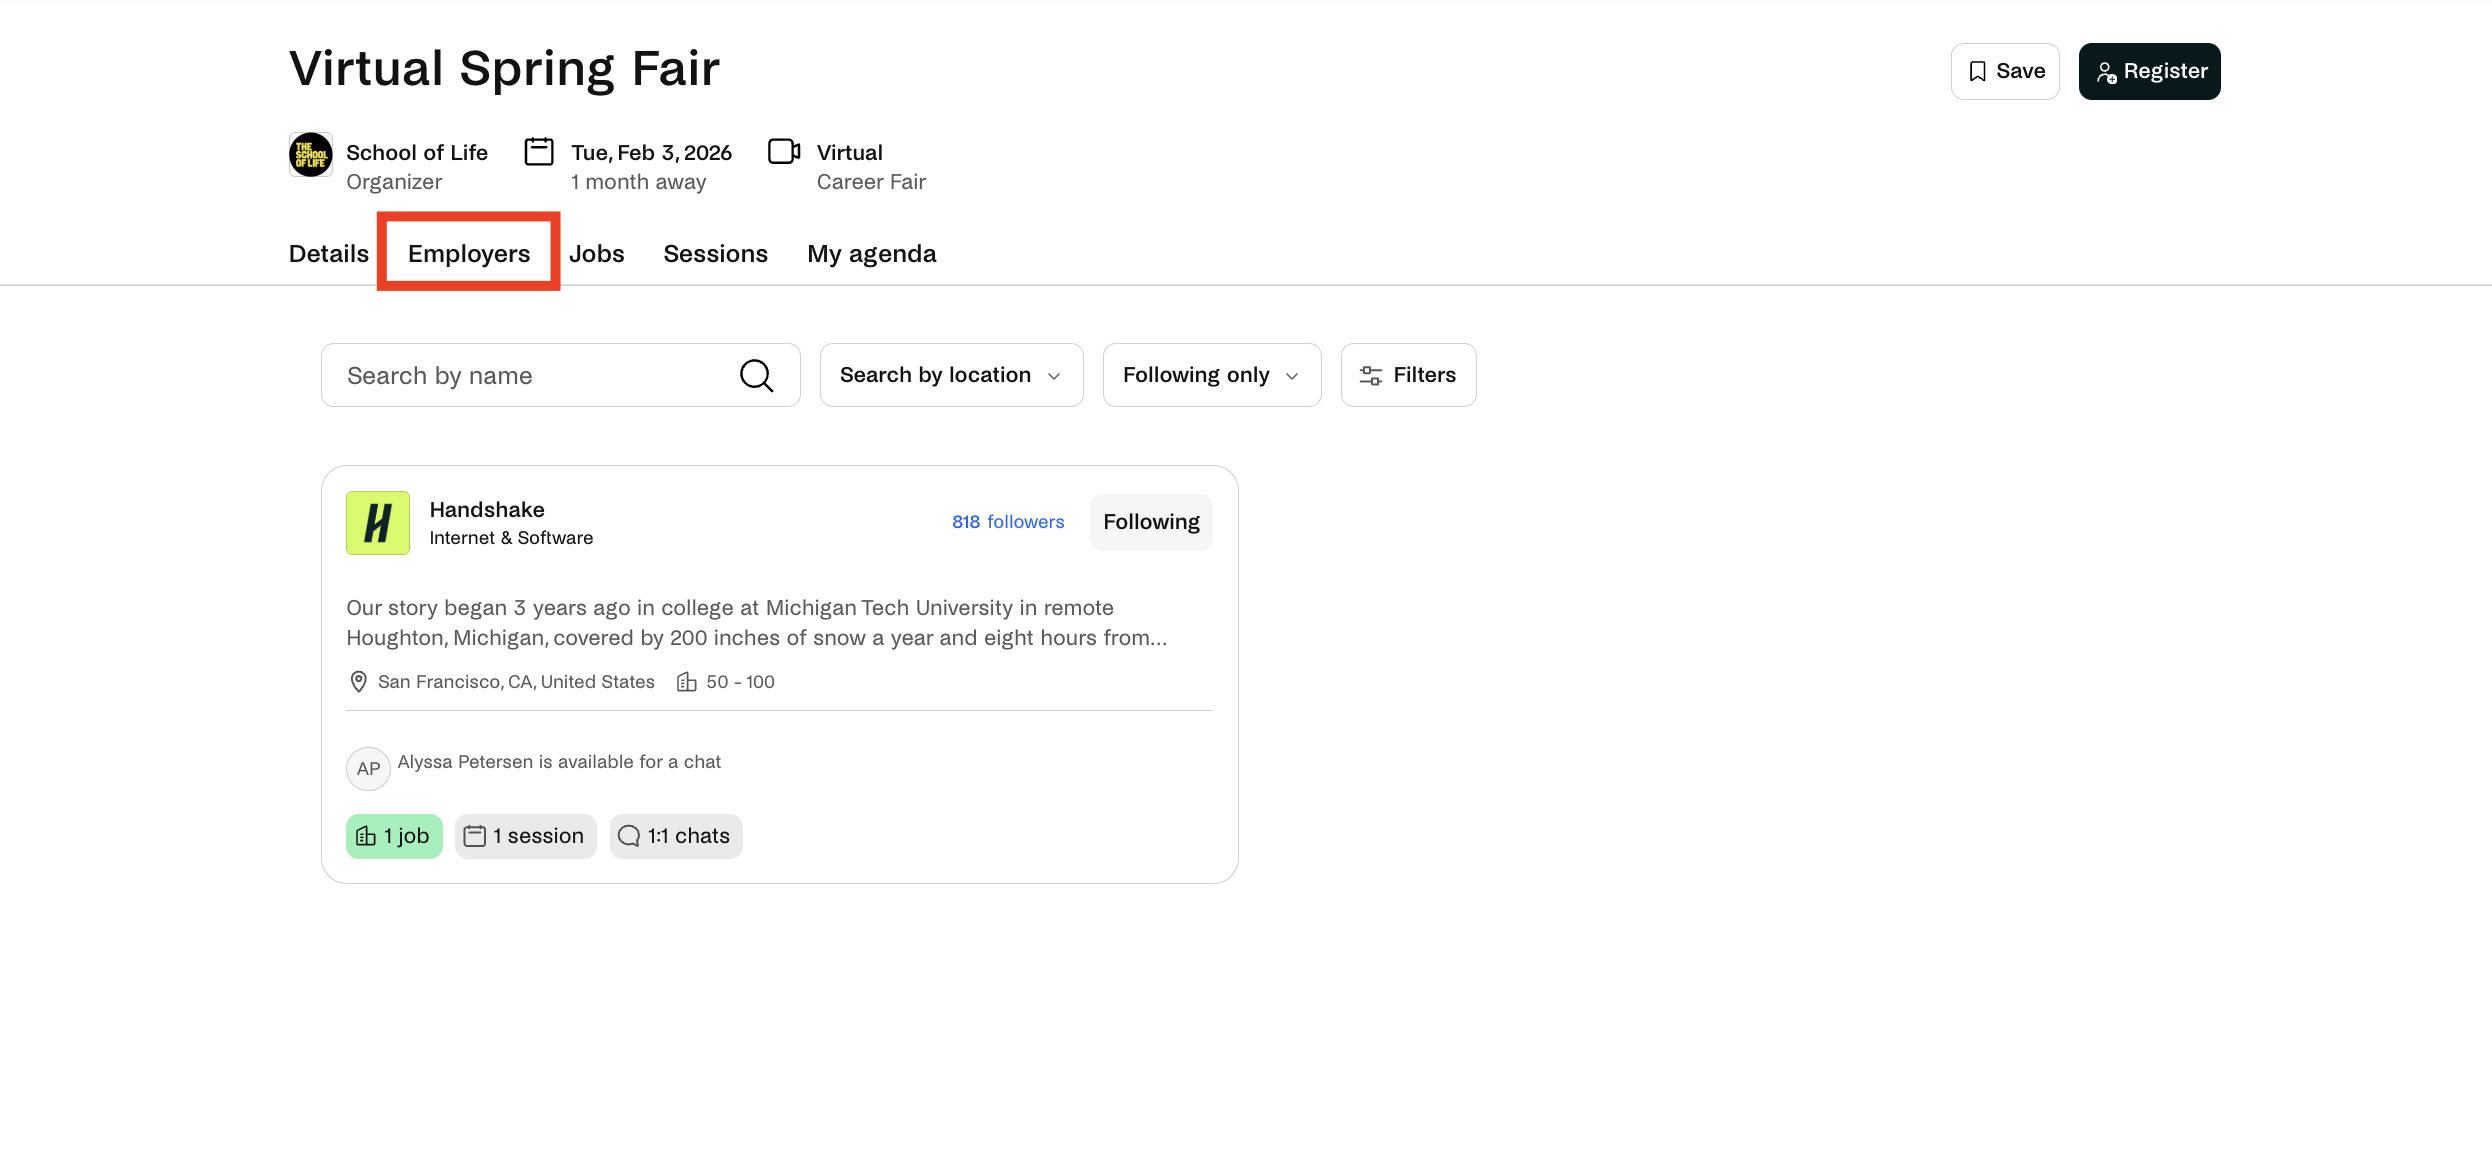Open the Search by location dropdown

click(951, 375)
